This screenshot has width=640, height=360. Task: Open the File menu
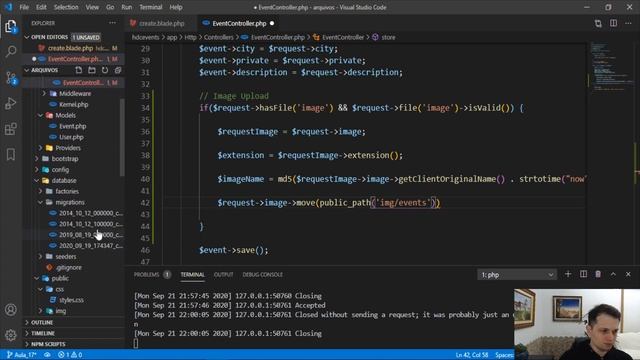[24, 7]
